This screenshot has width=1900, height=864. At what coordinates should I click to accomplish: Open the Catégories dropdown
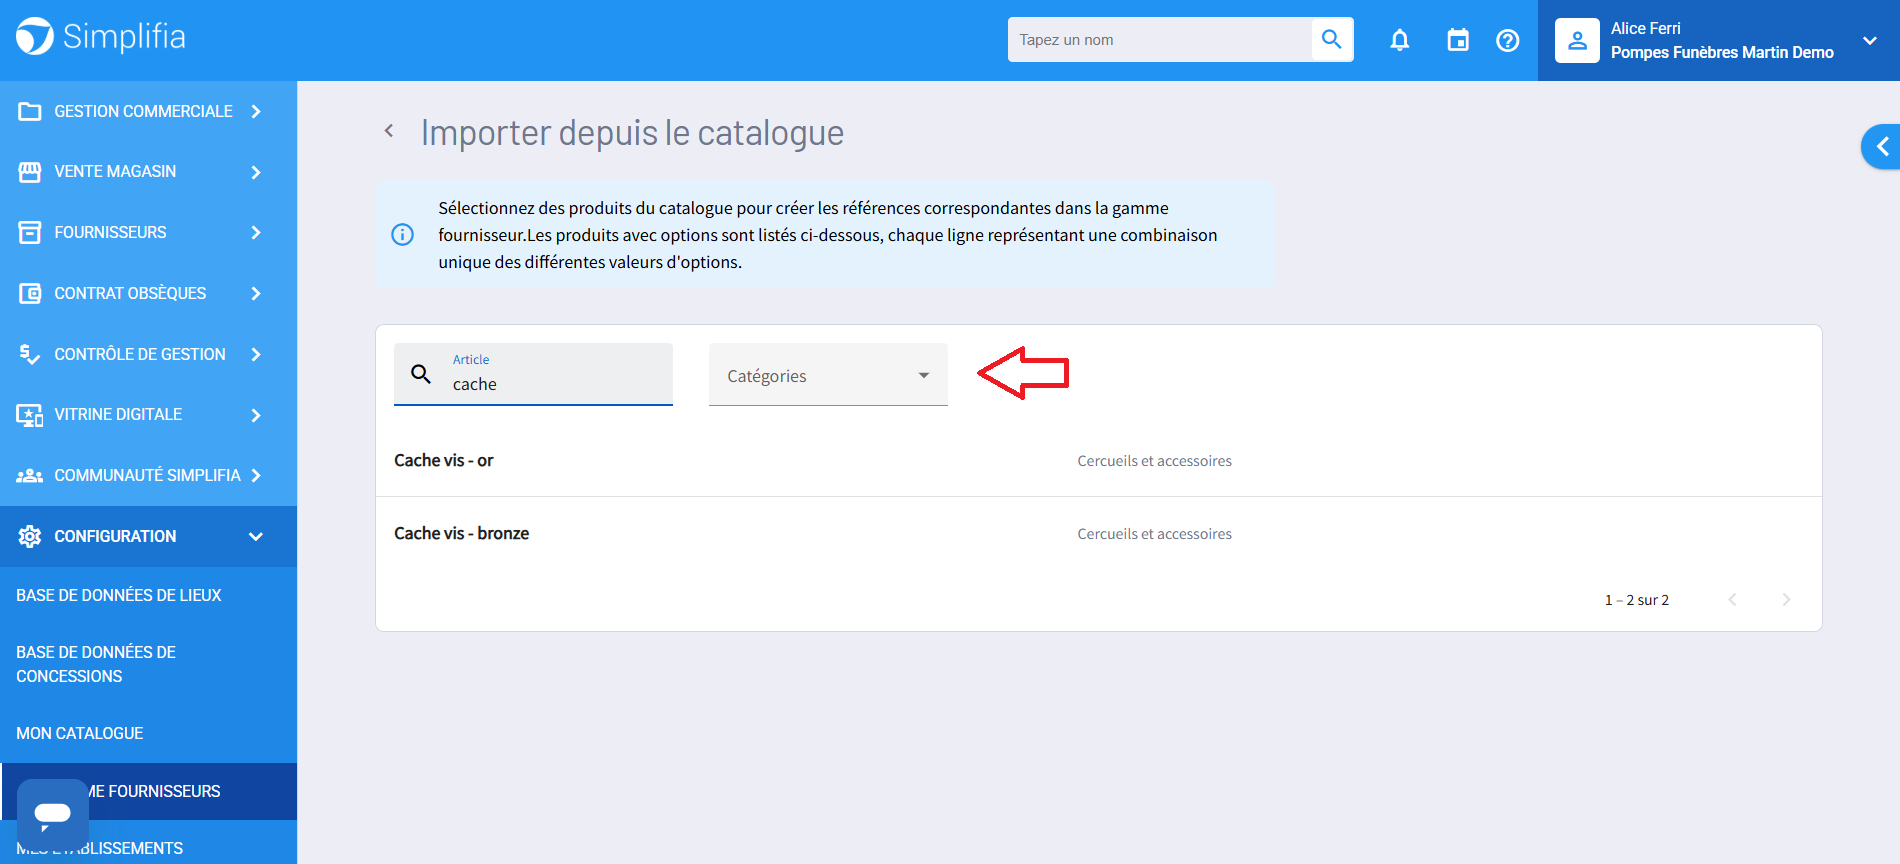tap(828, 375)
